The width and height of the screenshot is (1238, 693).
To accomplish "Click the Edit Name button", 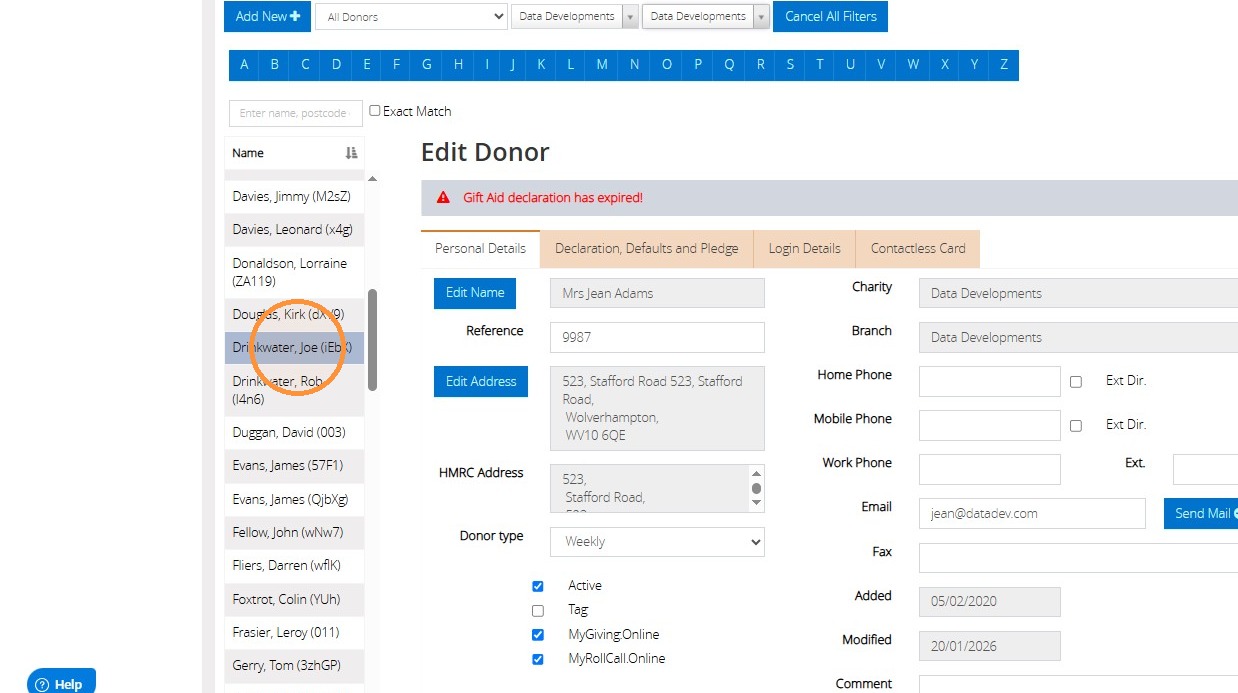I will [475, 293].
